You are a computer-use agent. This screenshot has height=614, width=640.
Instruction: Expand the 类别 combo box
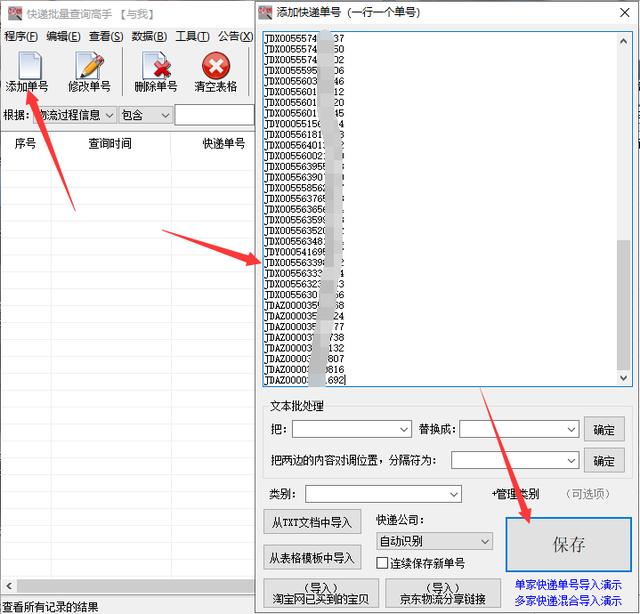coord(383,494)
